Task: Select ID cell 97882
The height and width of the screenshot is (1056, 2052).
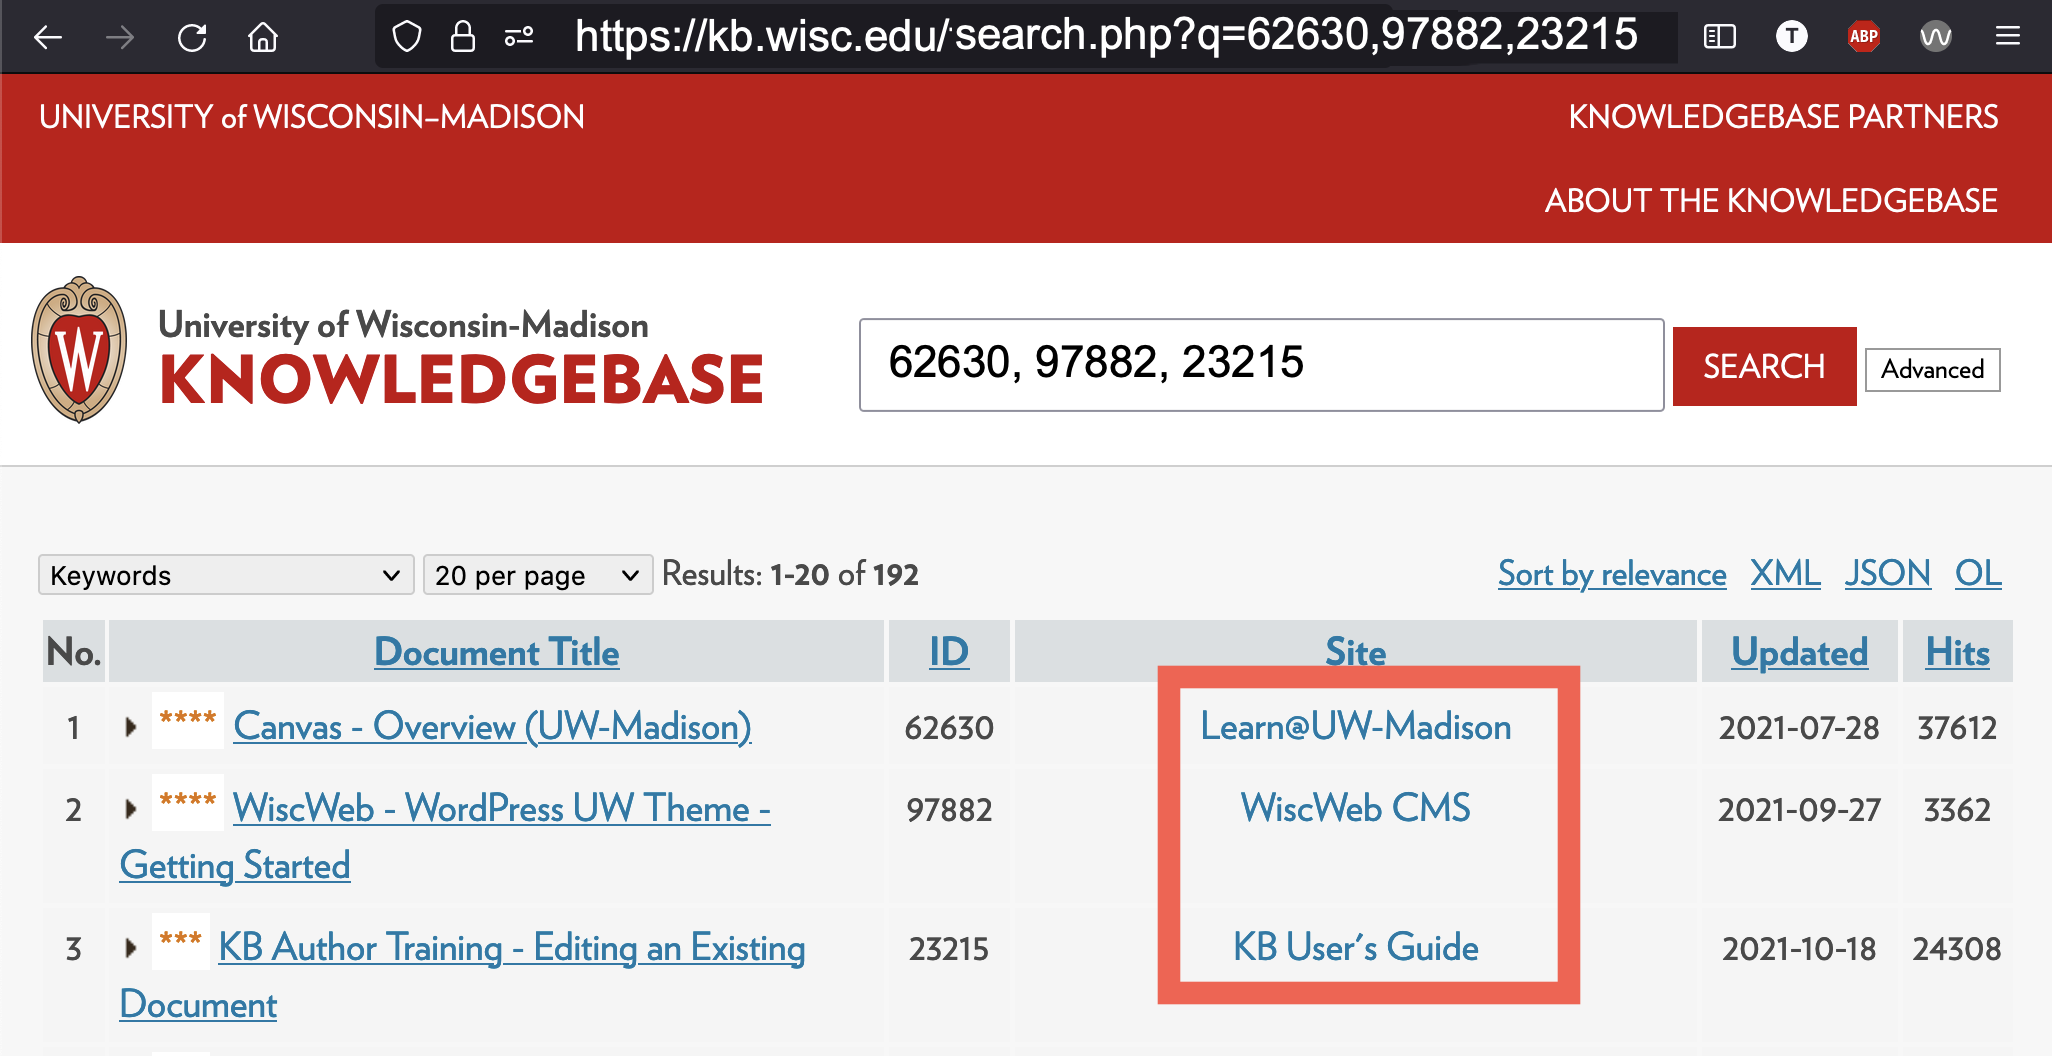Action: (x=949, y=810)
